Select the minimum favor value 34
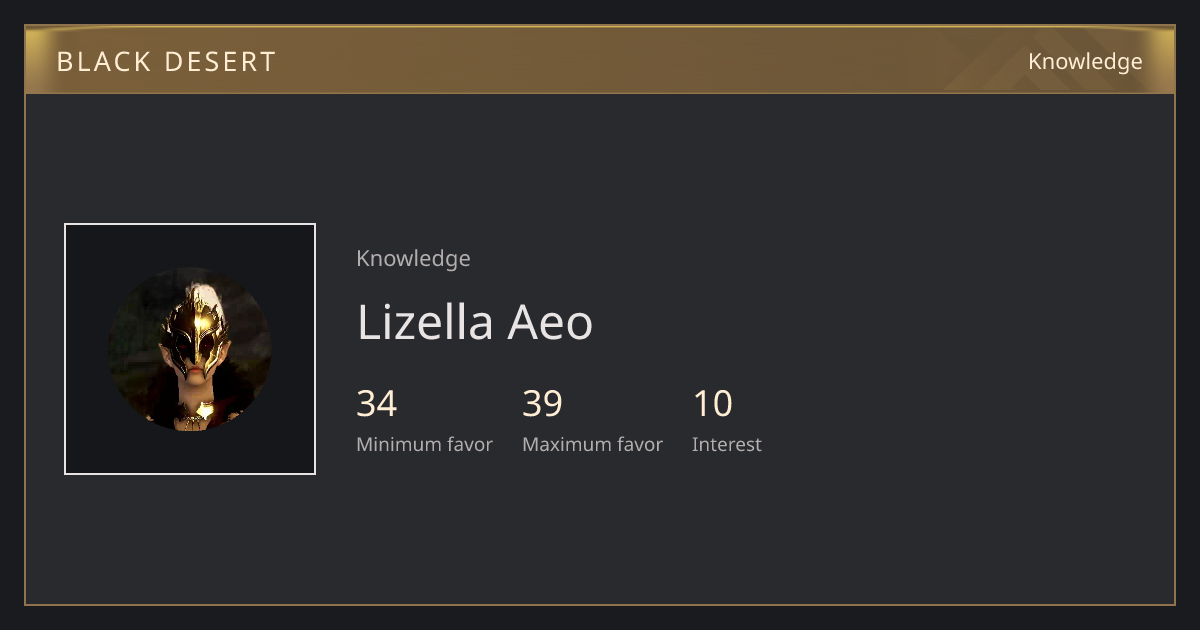1200x630 pixels. pyautogui.click(x=377, y=404)
